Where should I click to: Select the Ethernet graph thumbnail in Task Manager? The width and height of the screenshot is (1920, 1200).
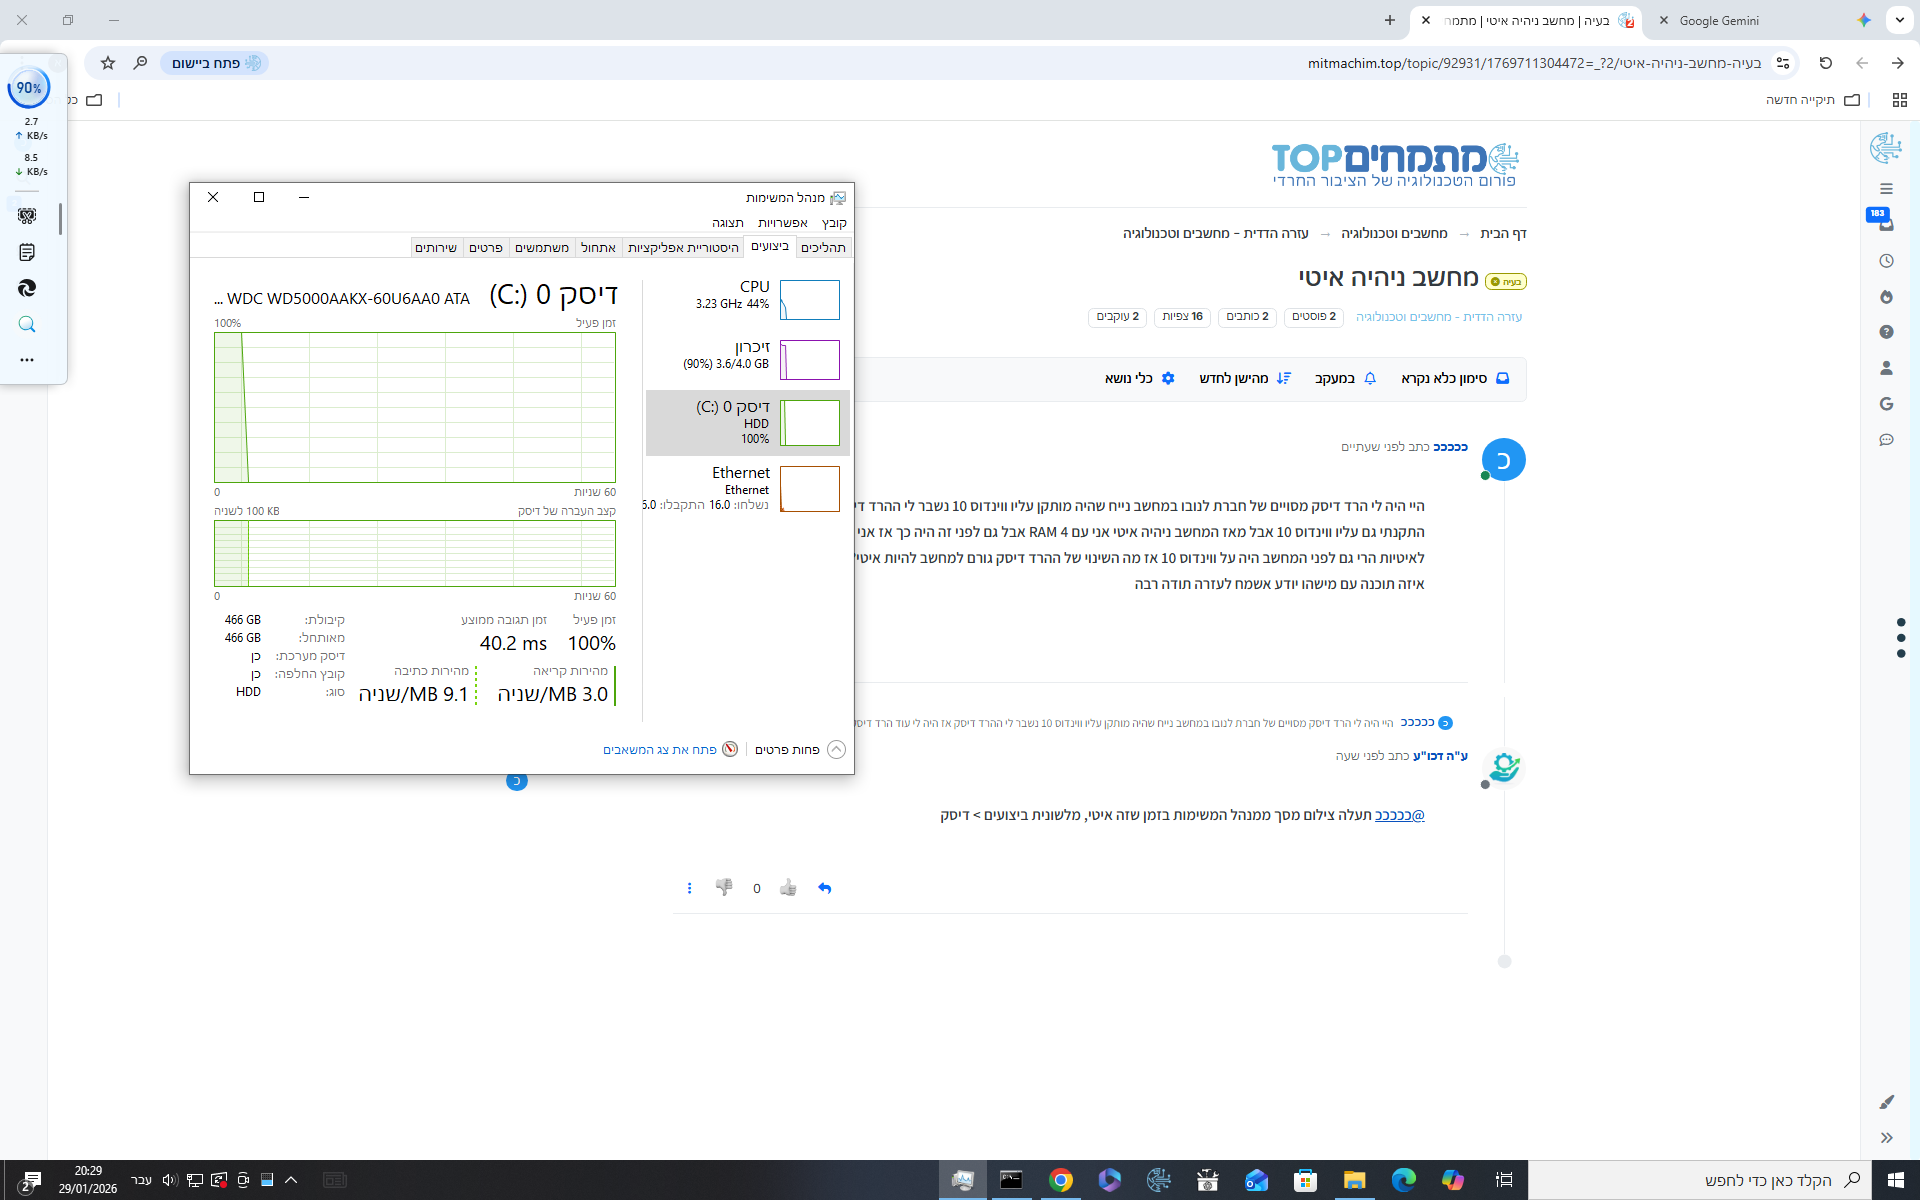tap(809, 489)
